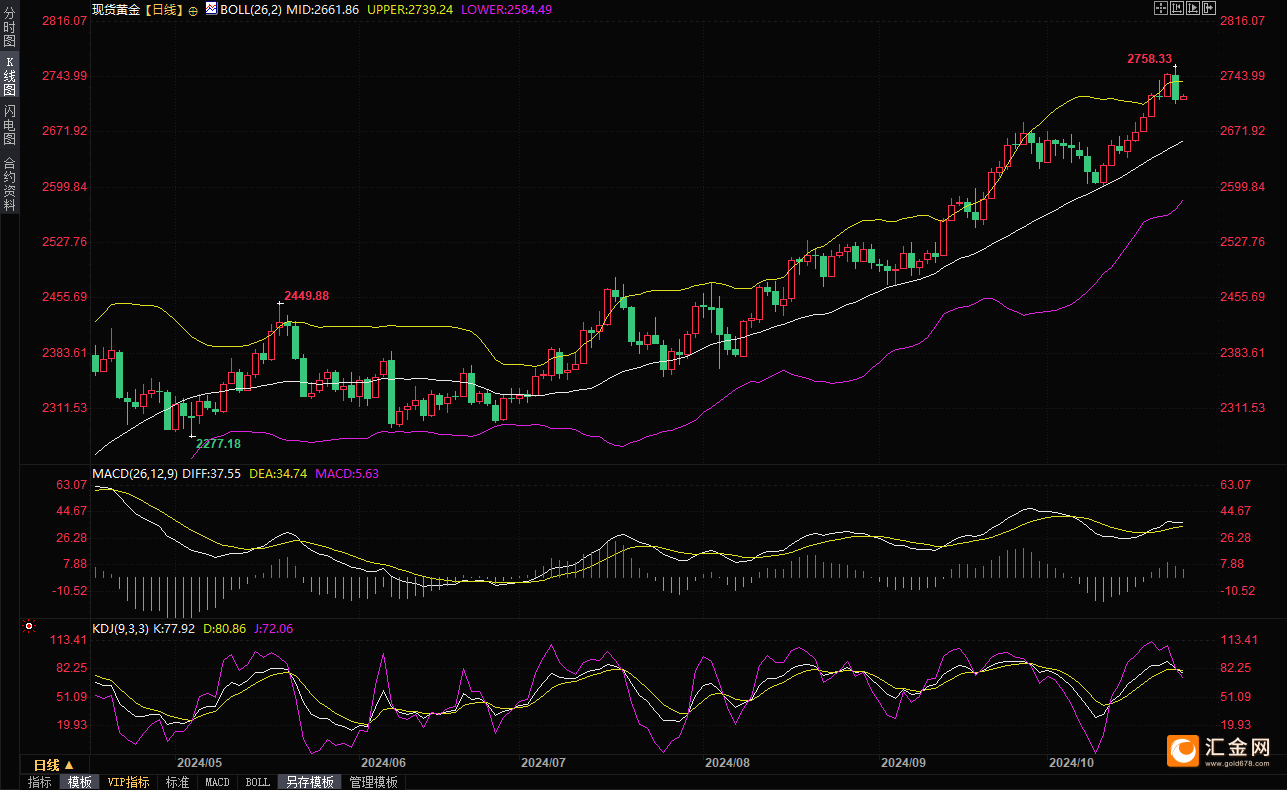Screen dimensions: 1287x790
Task: Click 113.41 on the right KDJ axis
Action: pyautogui.click(x=1240, y=640)
